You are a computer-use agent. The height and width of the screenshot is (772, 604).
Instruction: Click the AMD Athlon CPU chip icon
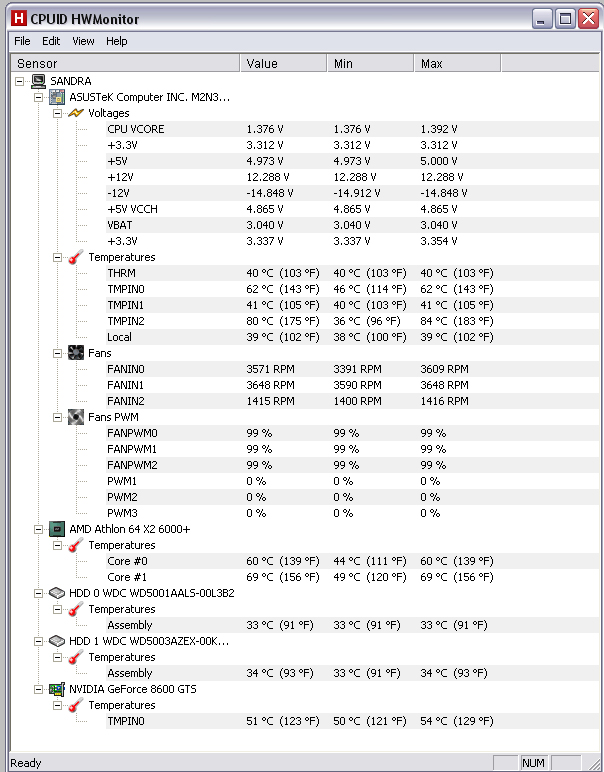click(57, 529)
